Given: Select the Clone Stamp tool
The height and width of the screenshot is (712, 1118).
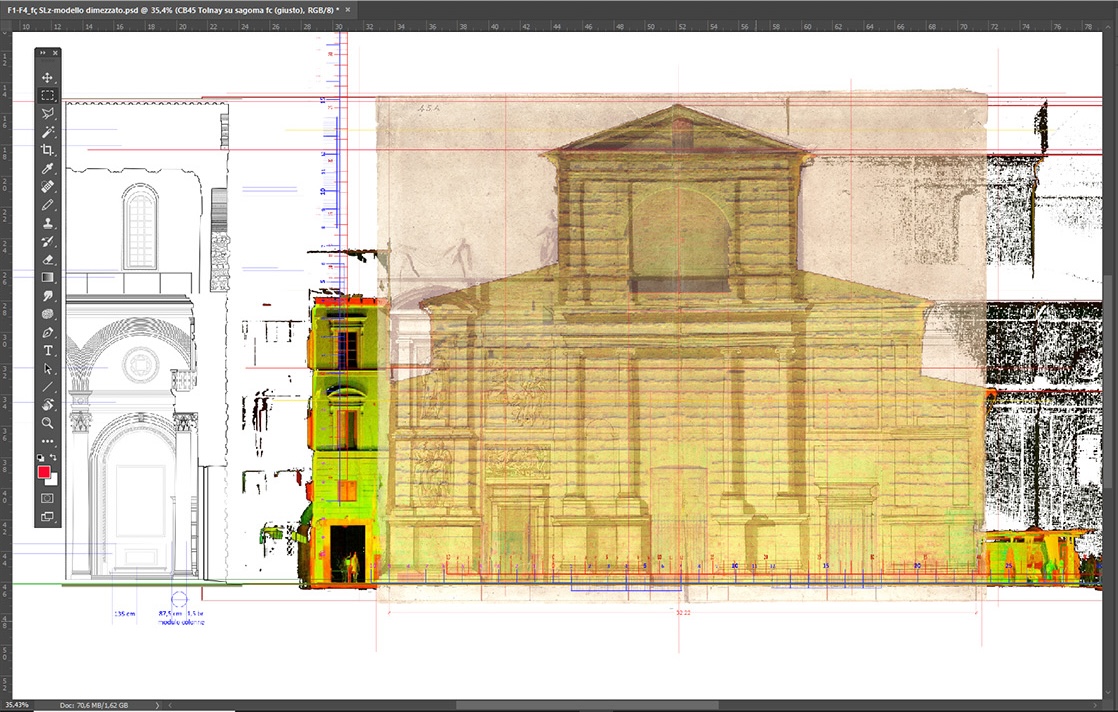Looking at the screenshot, I should 47,223.
